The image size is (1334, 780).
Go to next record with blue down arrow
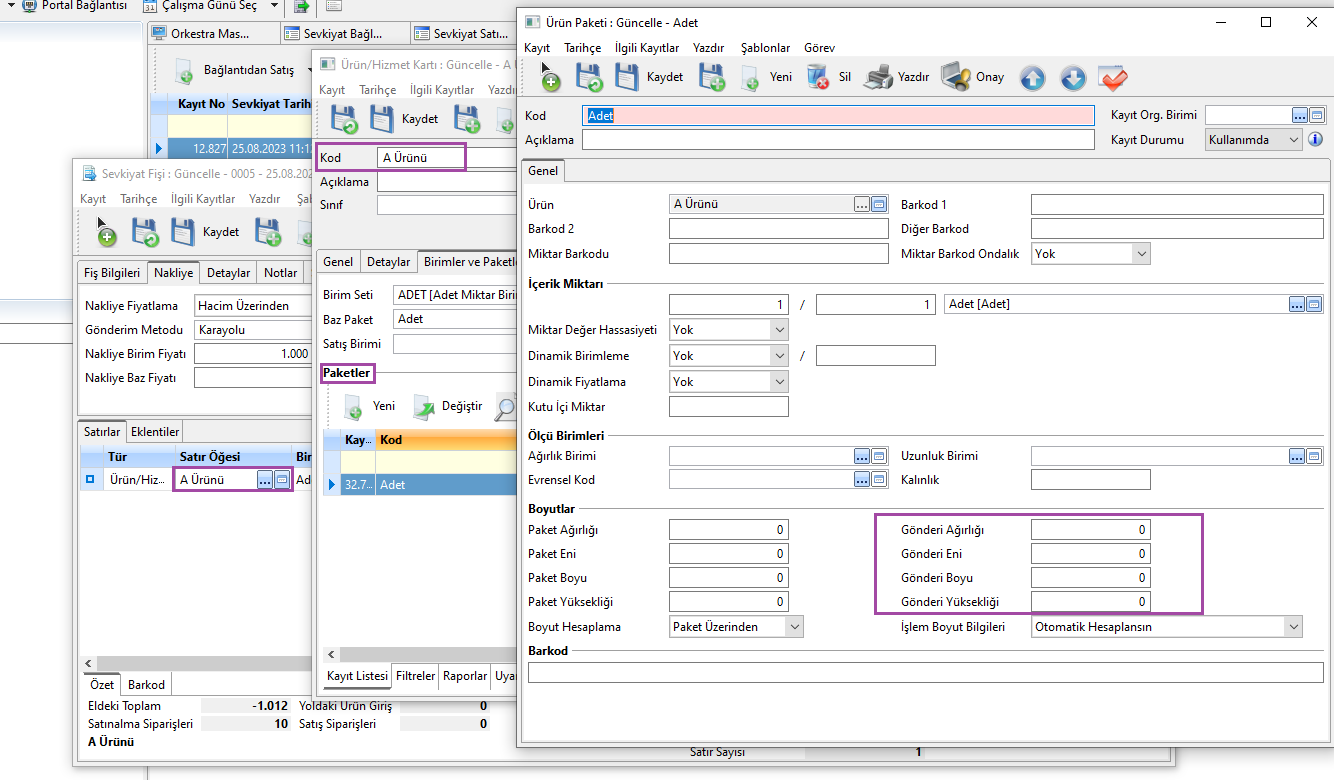click(1073, 78)
